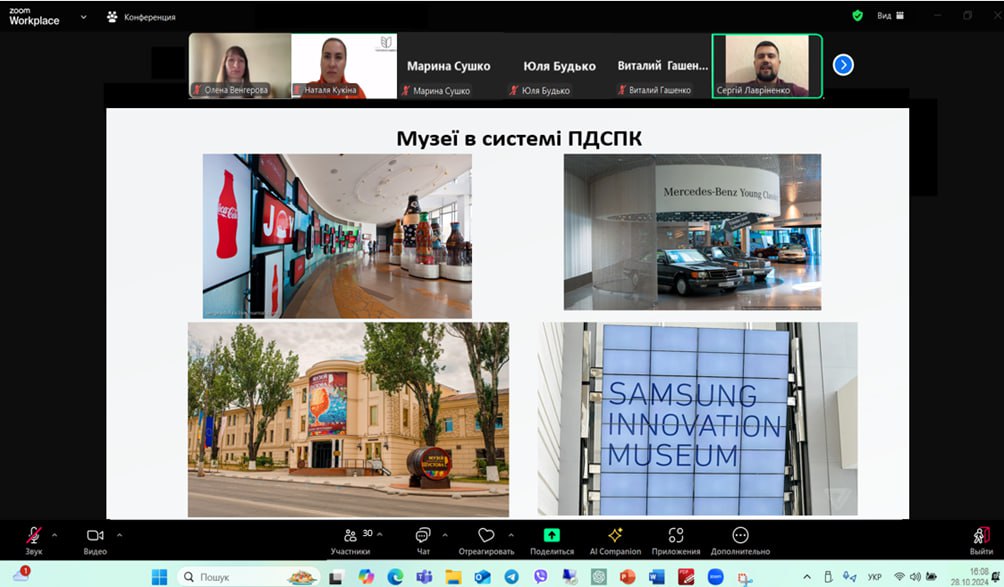Show hidden system tray icons chevron

(806, 577)
